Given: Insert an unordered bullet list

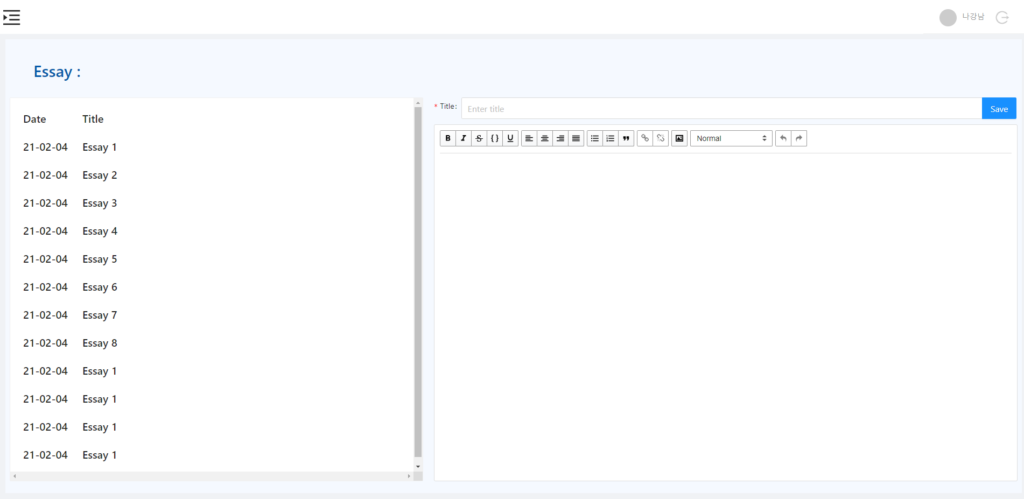Looking at the screenshot, I should click(x=595, y=138).
